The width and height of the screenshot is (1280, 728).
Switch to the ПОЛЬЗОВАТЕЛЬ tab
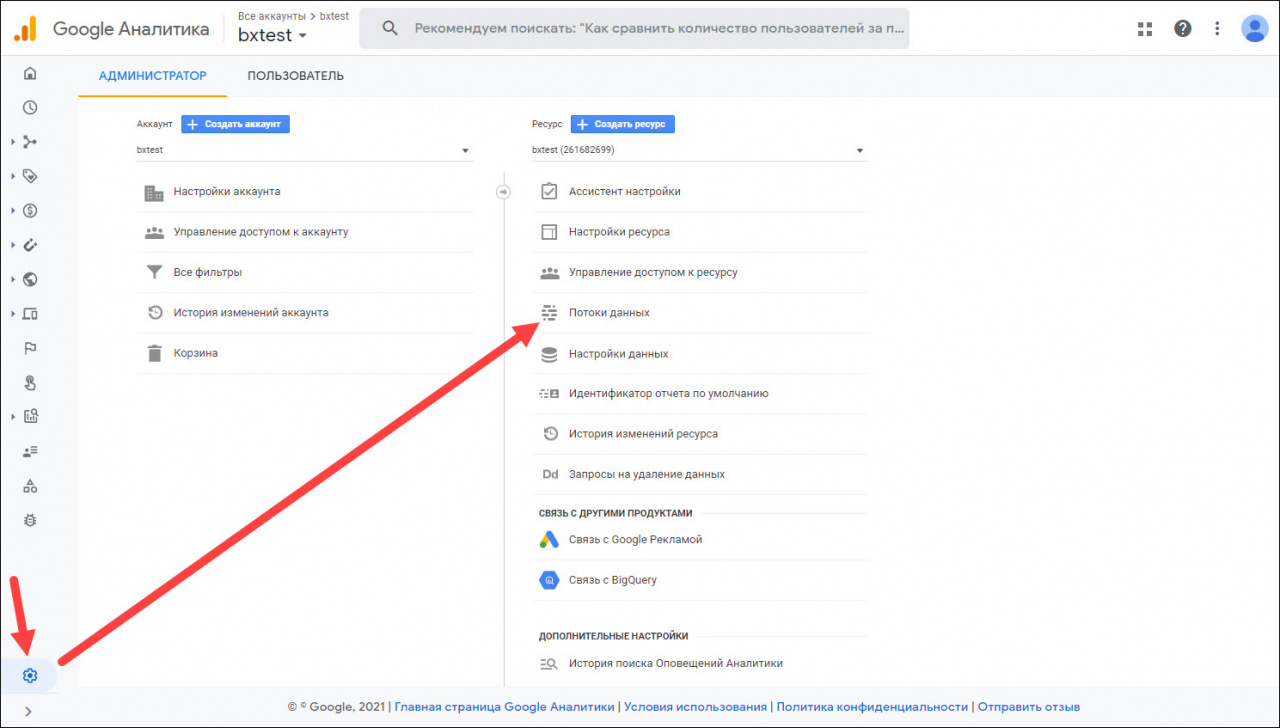pyautogui.click(x=295, y=76)
